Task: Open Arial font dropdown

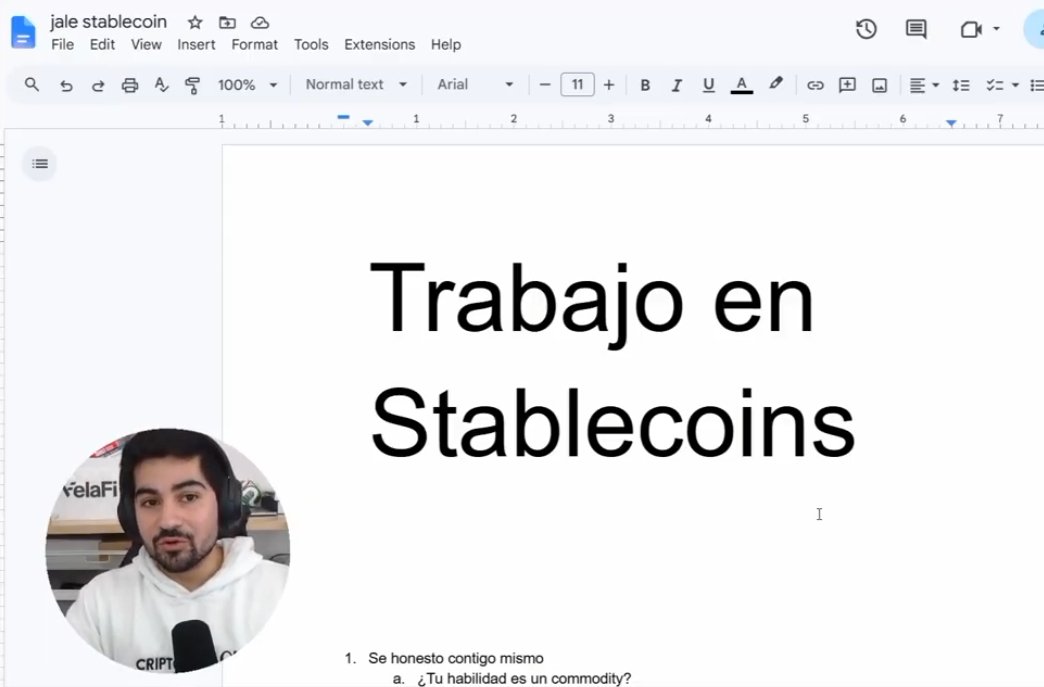Action: pyautogui.click(x=475, y=85)
